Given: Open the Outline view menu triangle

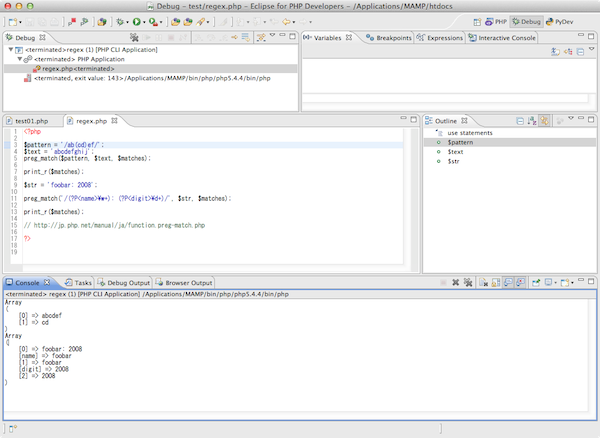Looking at the screenshot, I should tap(571, 118).
